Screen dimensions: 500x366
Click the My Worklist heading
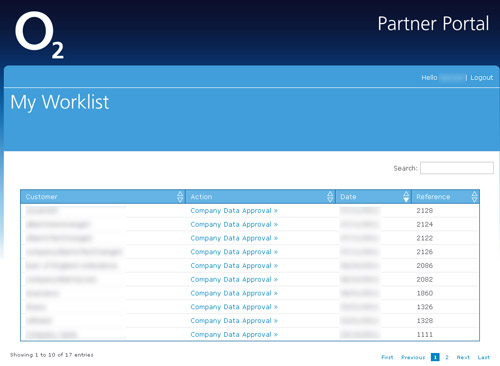coord(60,102)
